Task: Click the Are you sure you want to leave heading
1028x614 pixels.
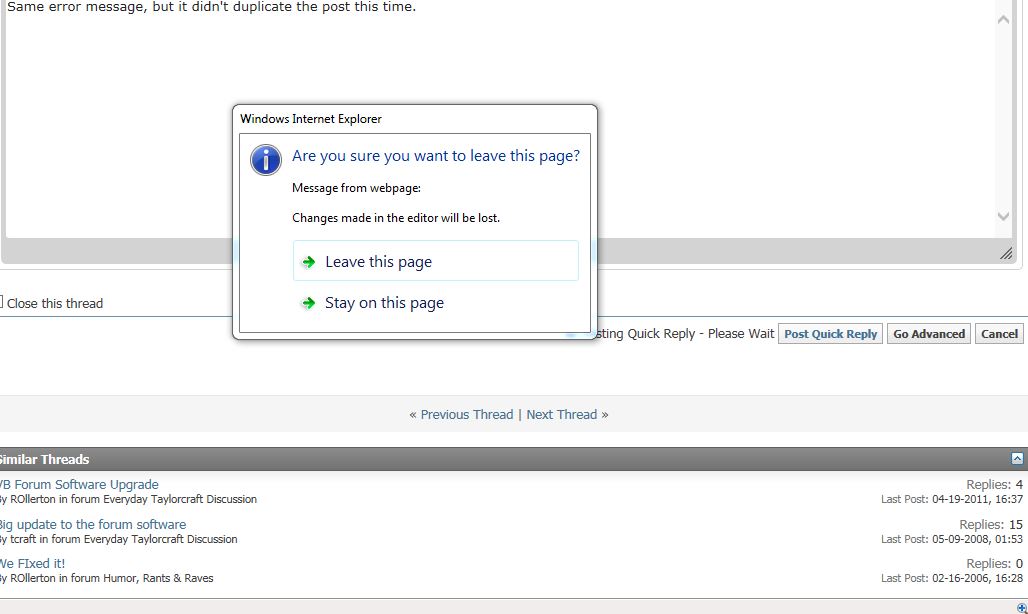Action: [436, 155]
